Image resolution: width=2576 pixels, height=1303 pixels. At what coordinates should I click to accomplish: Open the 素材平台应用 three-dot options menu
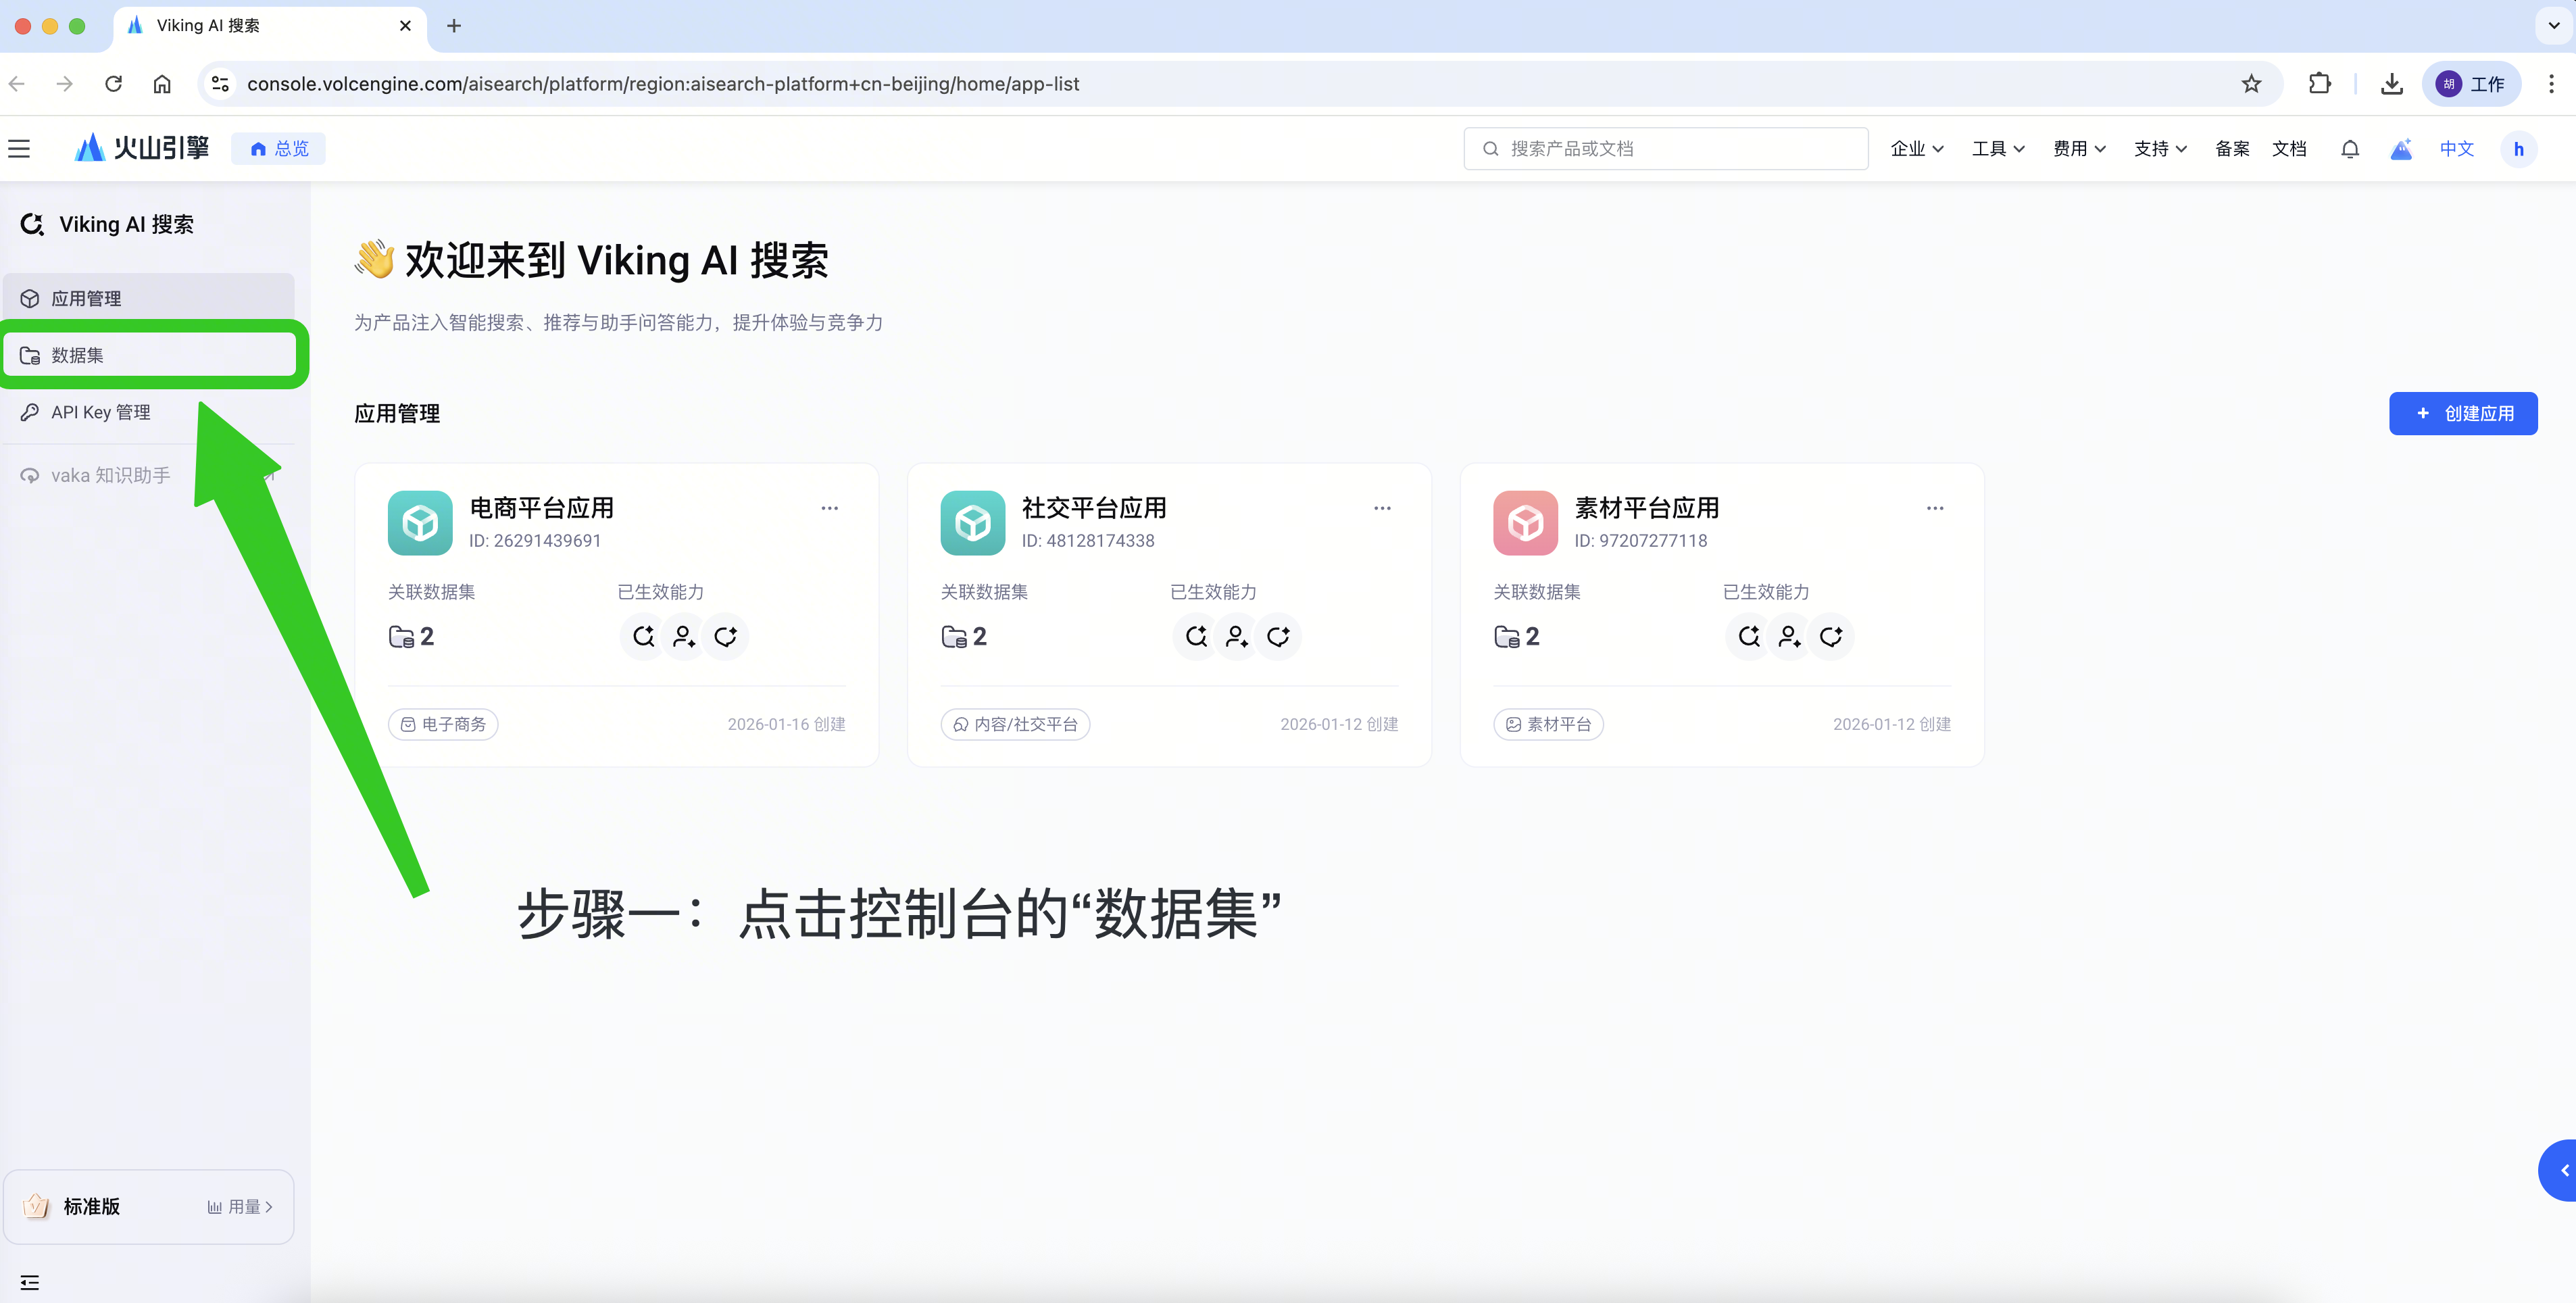pyautogui.click(x=1934, y=508)
